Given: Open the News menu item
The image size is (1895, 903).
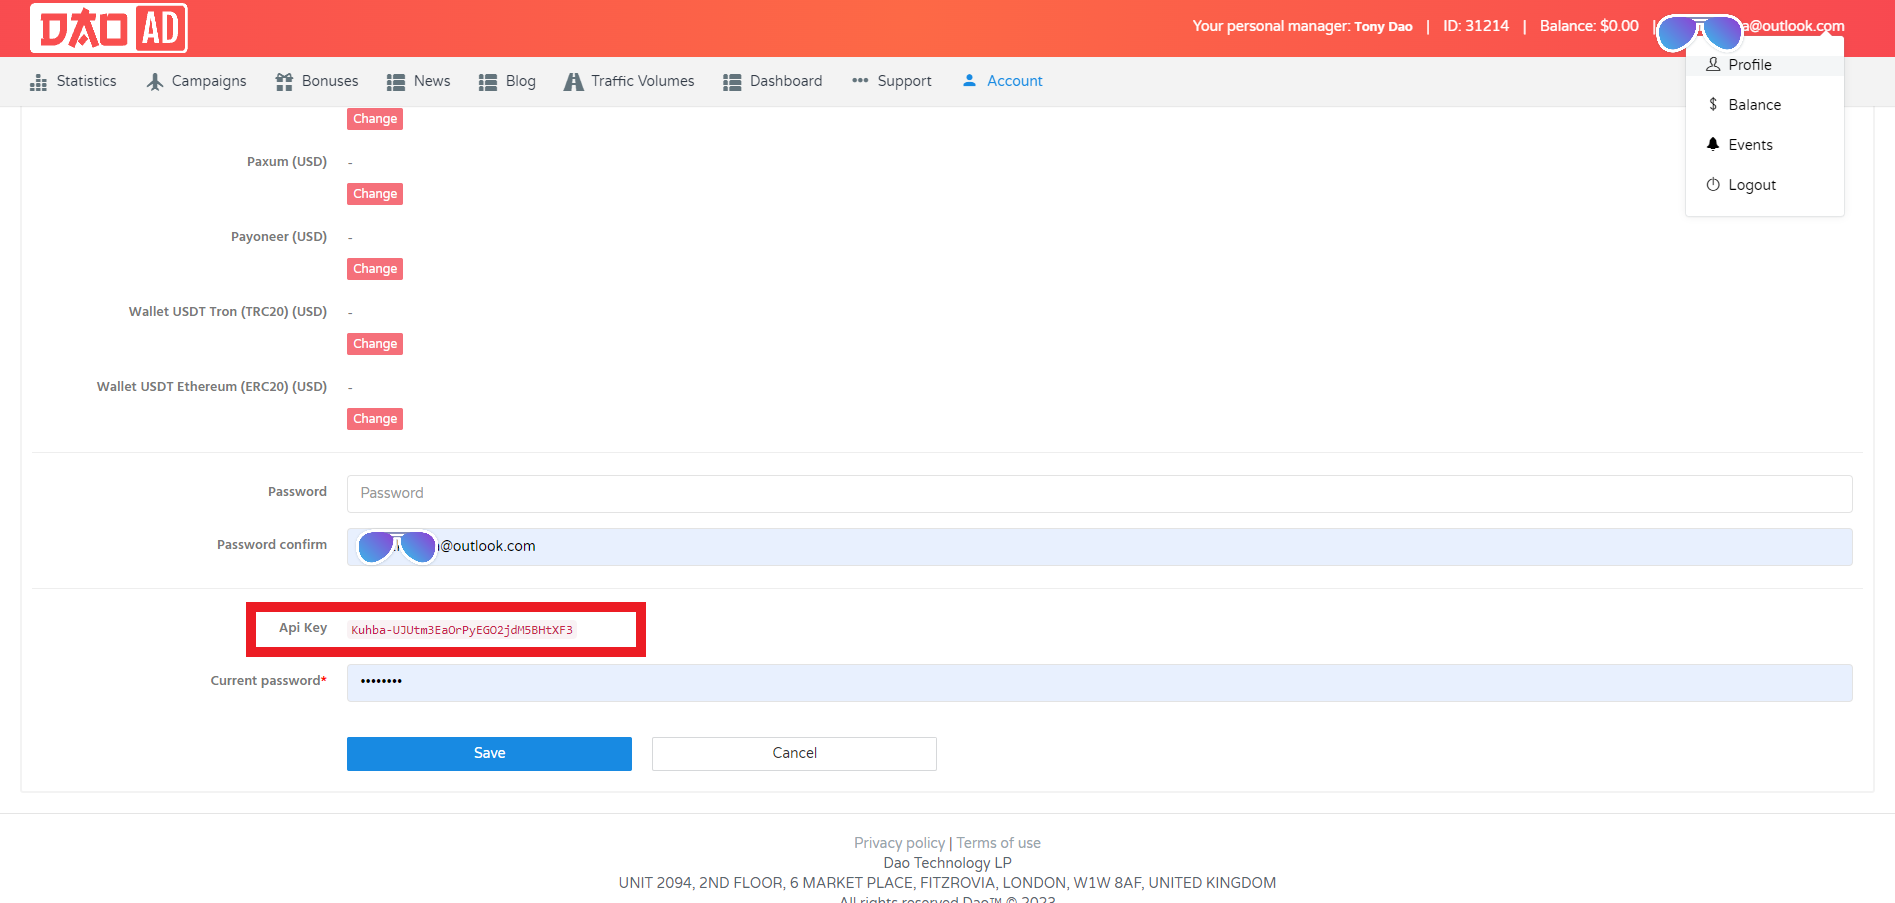Looking at the screenshot, I should point(431,81).
